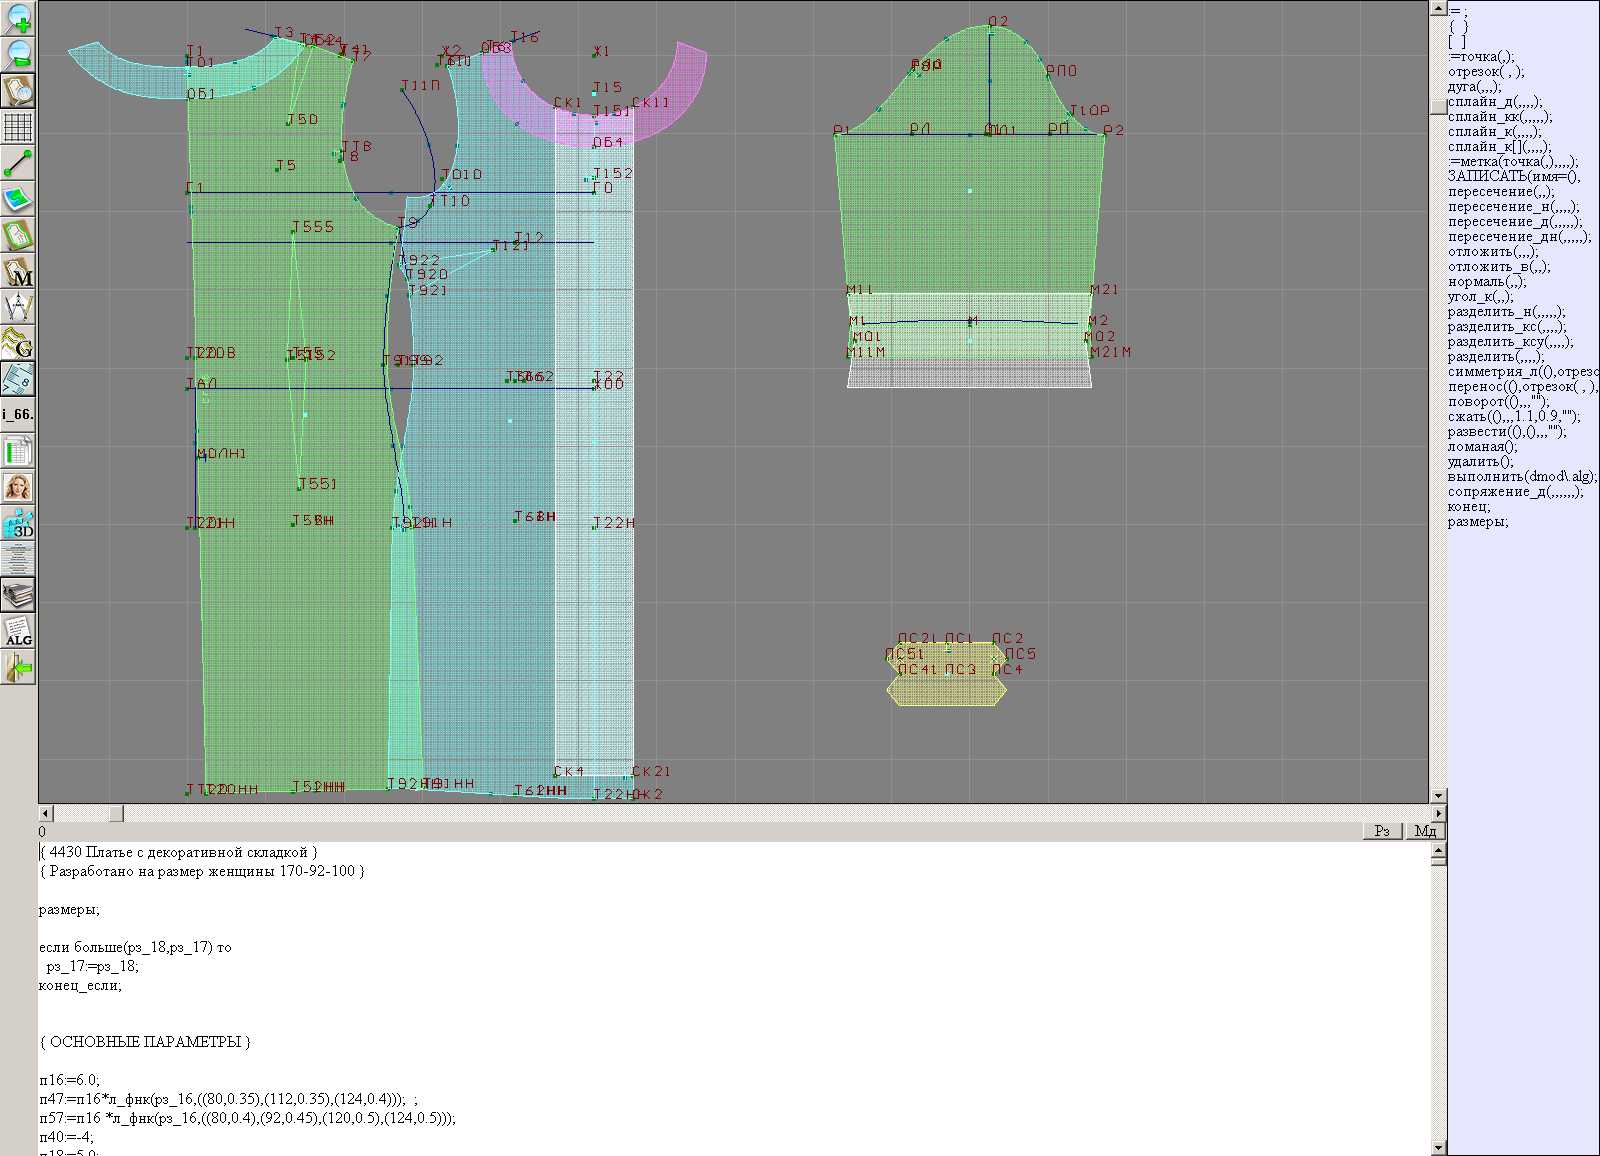This screenshot has height=1156, width=1600.
Task: Click the canvas vertical scrollbar down arrow
Action: (x=1438, y=796)
